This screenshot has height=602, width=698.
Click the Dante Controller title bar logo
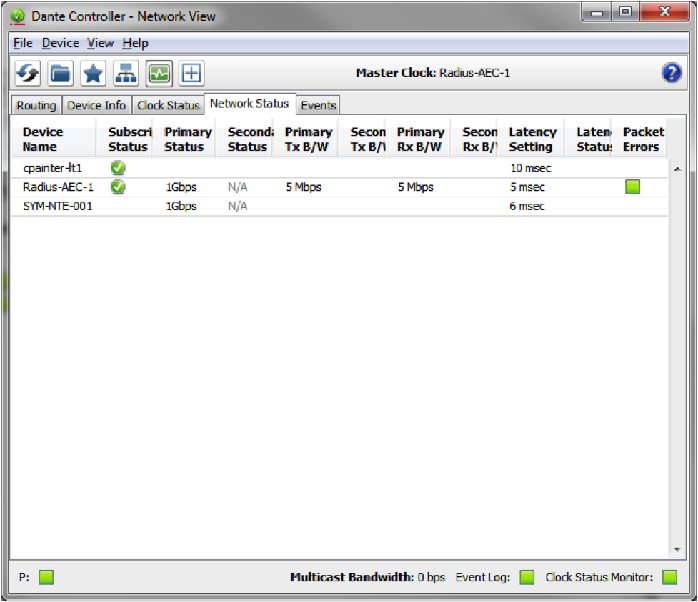(18, 16)
